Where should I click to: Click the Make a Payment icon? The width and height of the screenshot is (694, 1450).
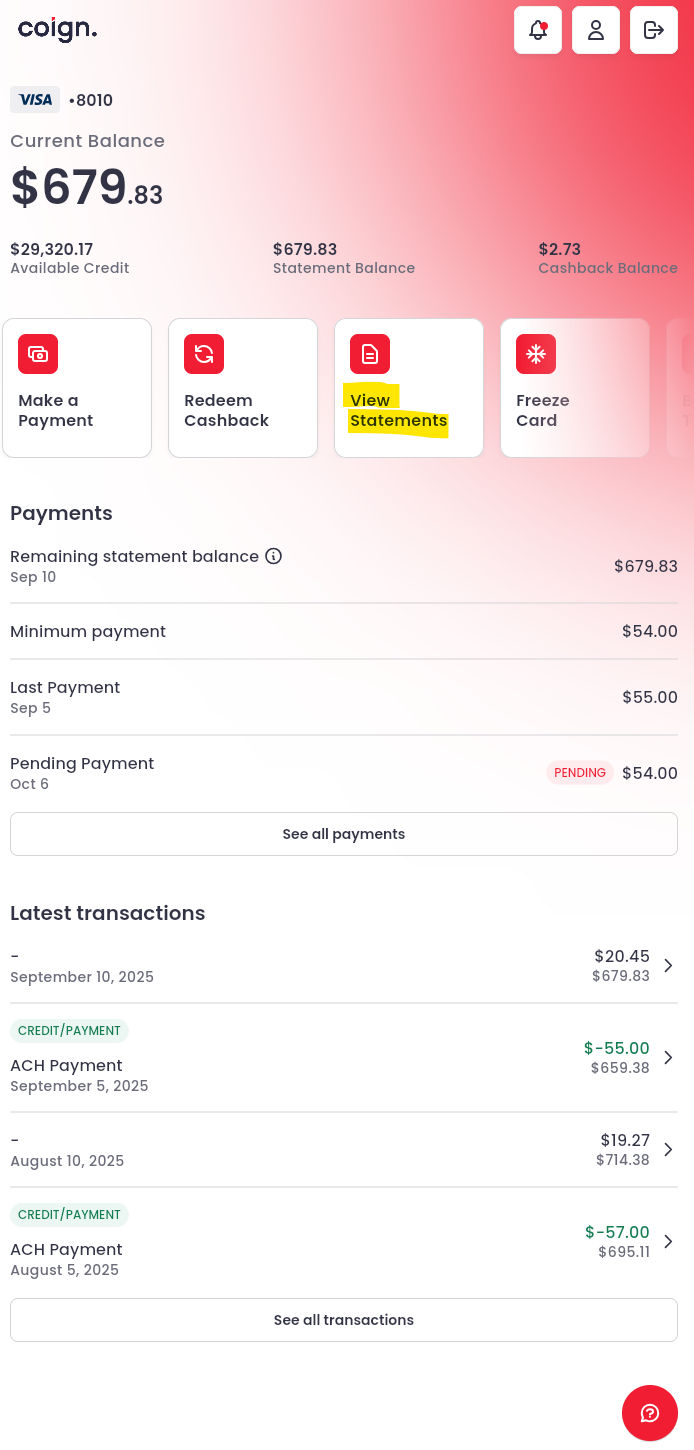pyautogui.click(x=38, y=354)
